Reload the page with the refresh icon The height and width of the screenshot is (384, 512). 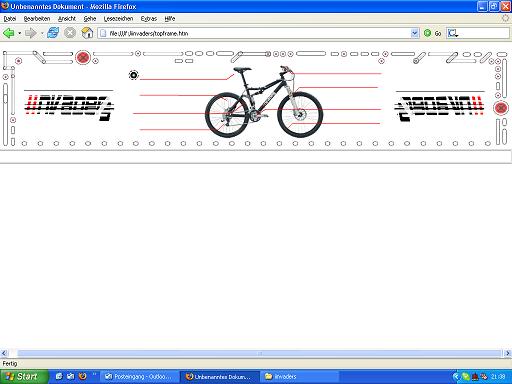click(x=53, y=33)
